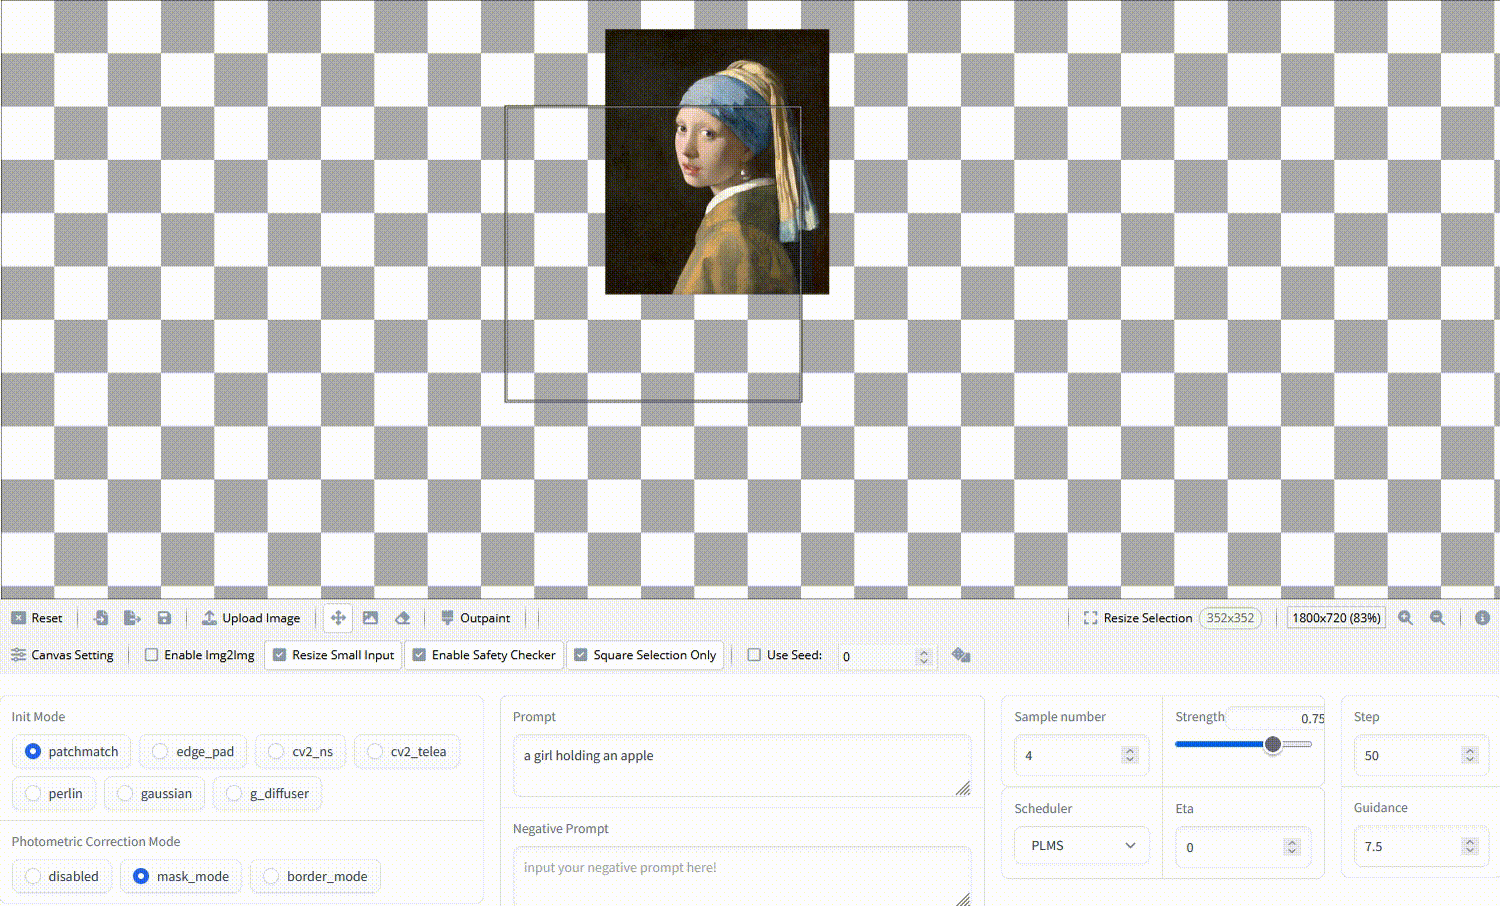Click the Reset button
Viewport: 1500px width, 906px height.
[37, 618]
